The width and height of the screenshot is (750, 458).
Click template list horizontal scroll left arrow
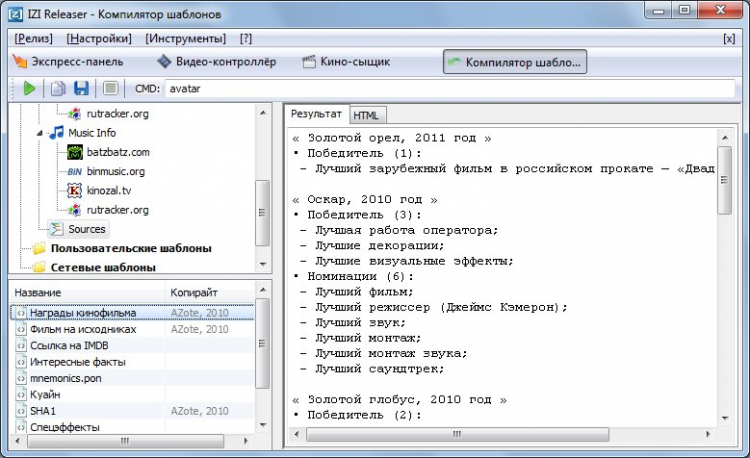[17, 441]
